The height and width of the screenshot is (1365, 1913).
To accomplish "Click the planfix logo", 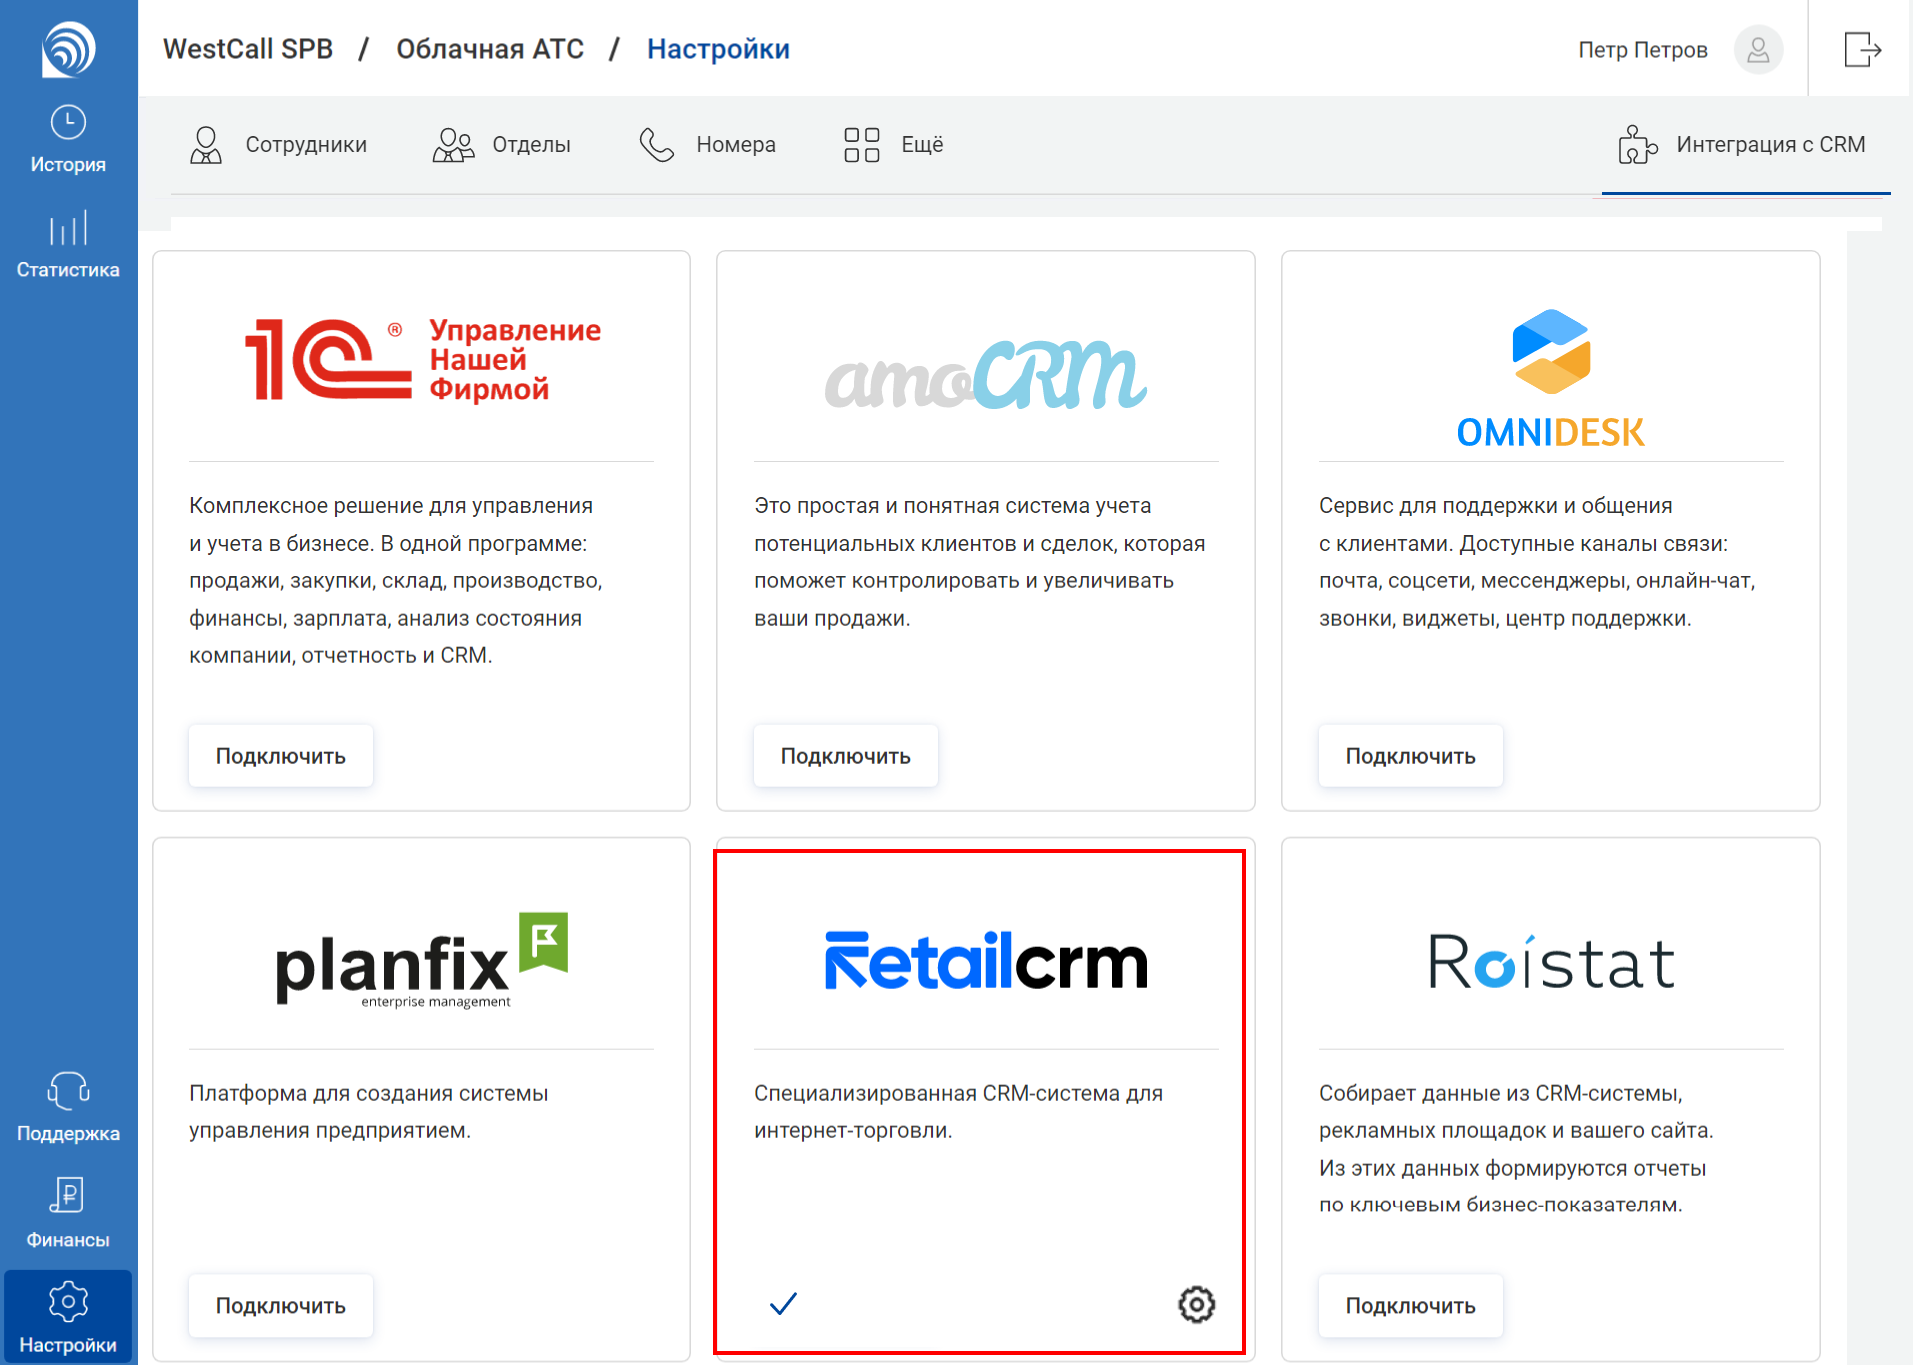I will click(x=422, y=960).
